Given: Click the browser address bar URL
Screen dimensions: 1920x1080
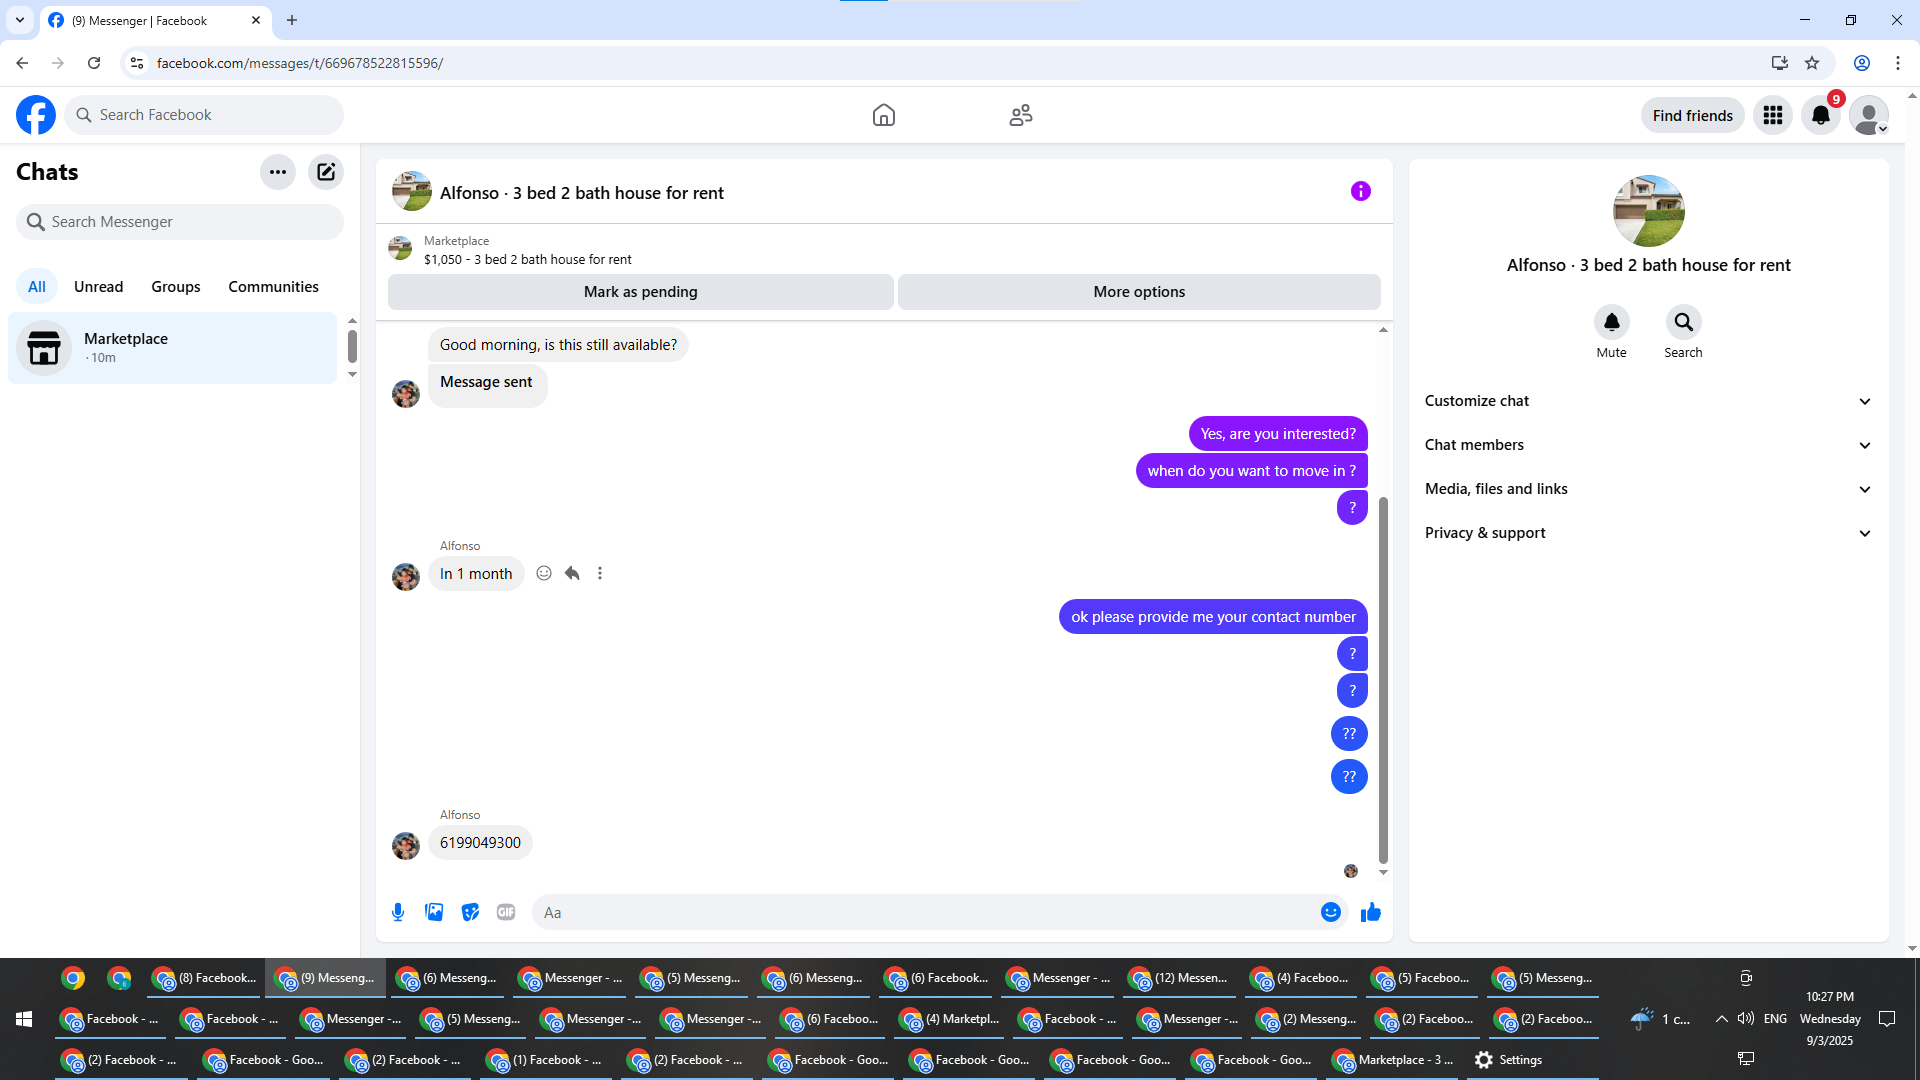Looking at the screenshot, I should tap(300, 63).
